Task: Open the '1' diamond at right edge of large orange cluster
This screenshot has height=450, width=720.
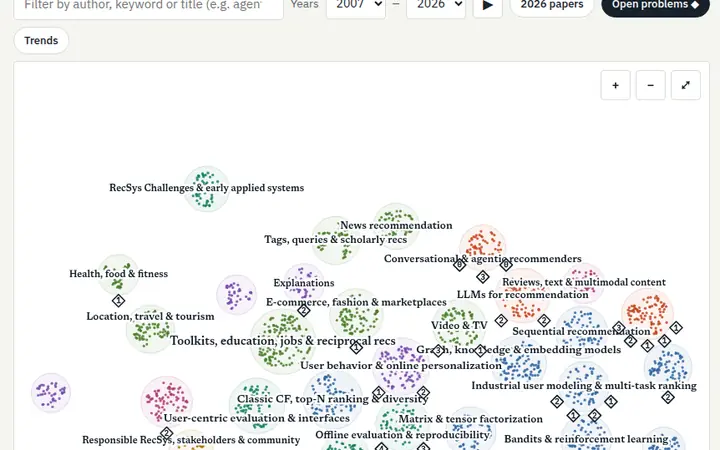Action: 676,328
